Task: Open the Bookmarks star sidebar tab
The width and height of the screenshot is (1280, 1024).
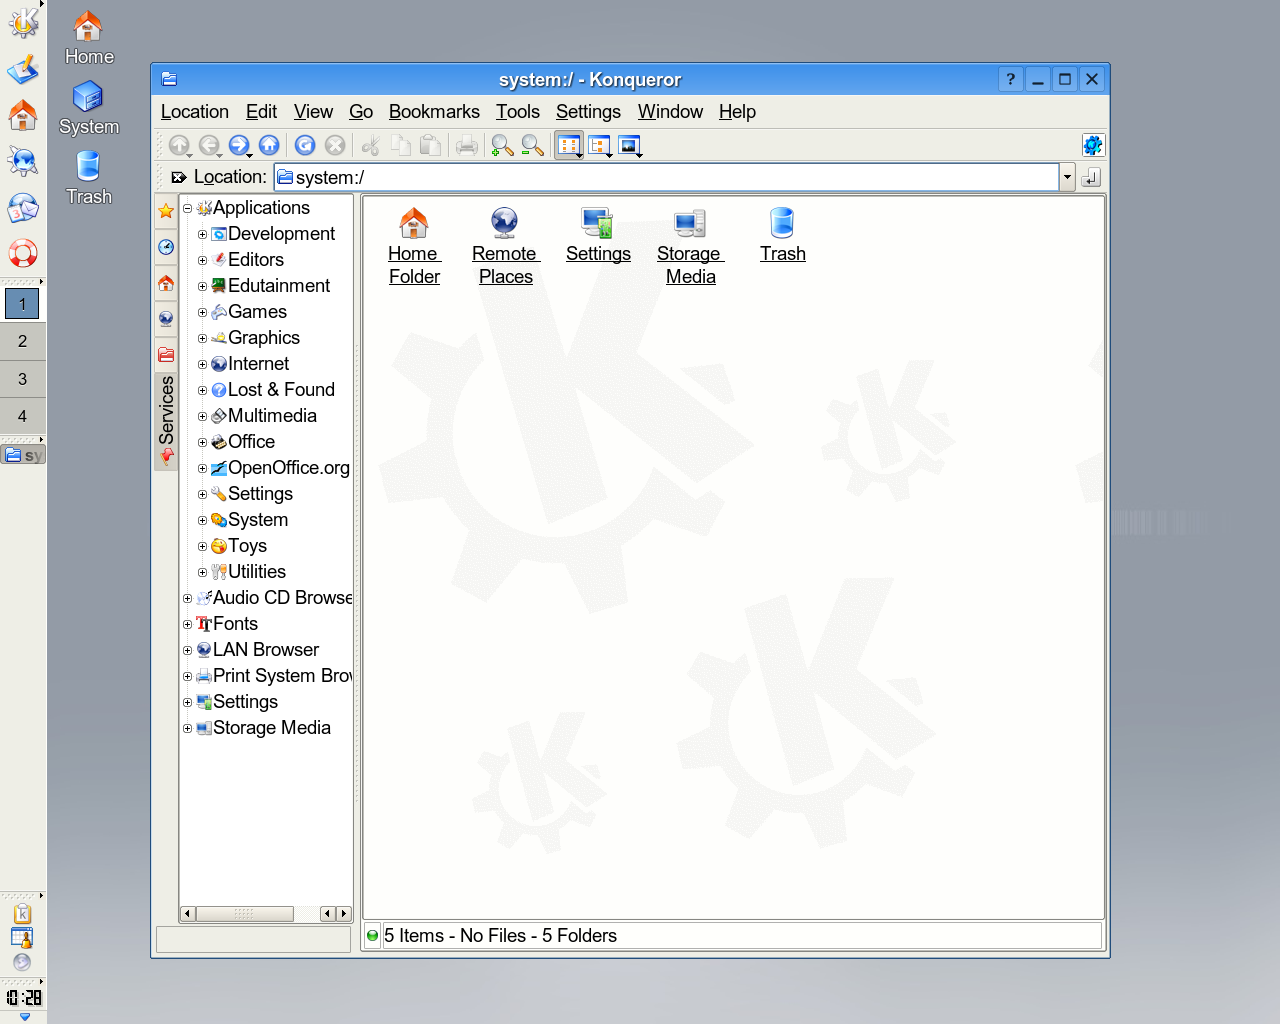Action: (x=166, y=211)
